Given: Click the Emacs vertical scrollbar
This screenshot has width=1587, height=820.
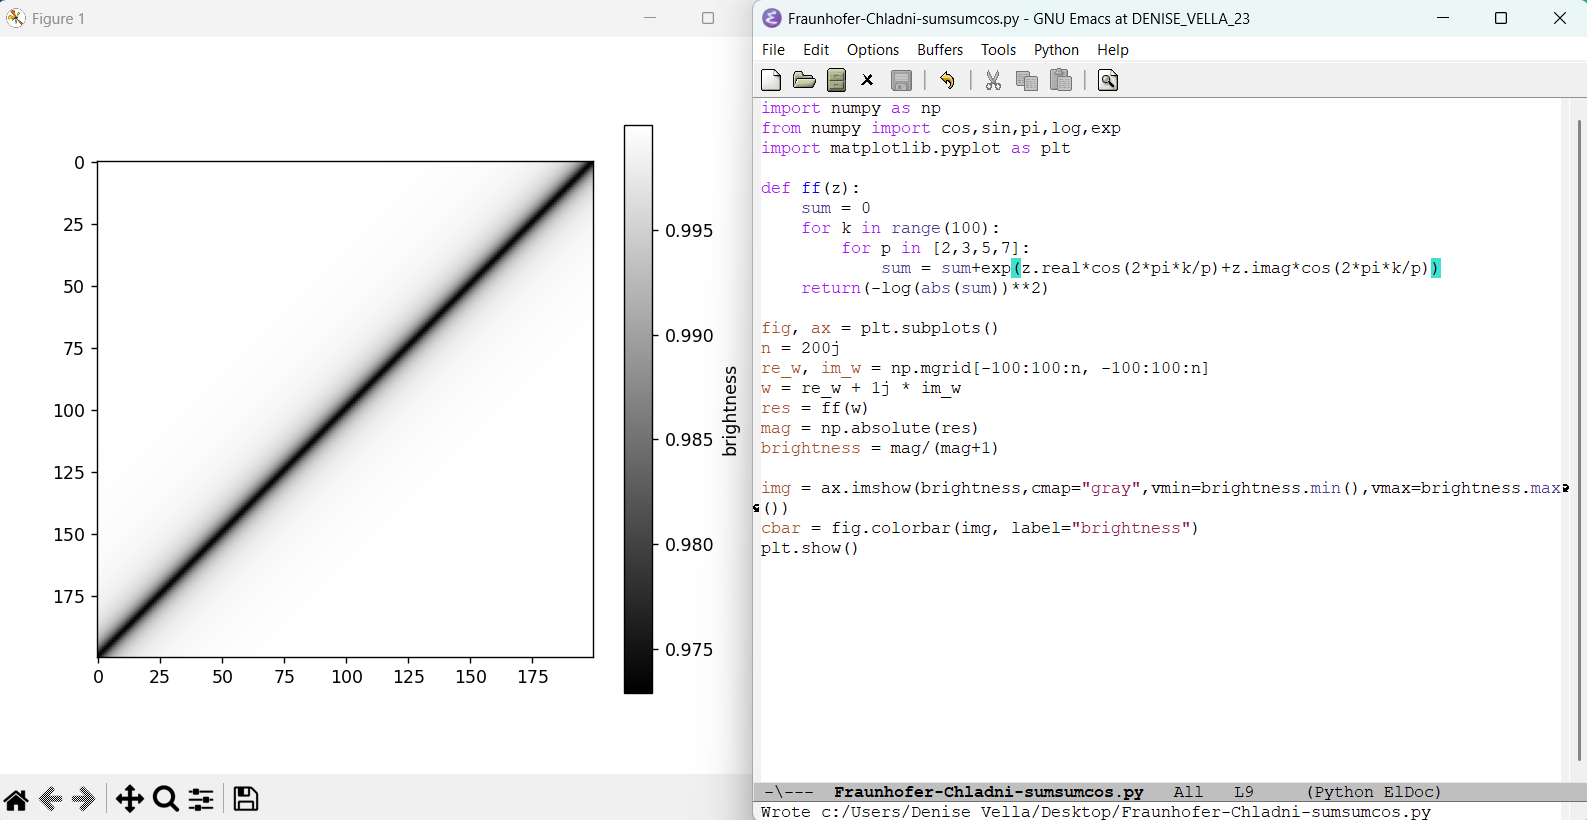Looking at the screenshot, I should pos(1579,440).
